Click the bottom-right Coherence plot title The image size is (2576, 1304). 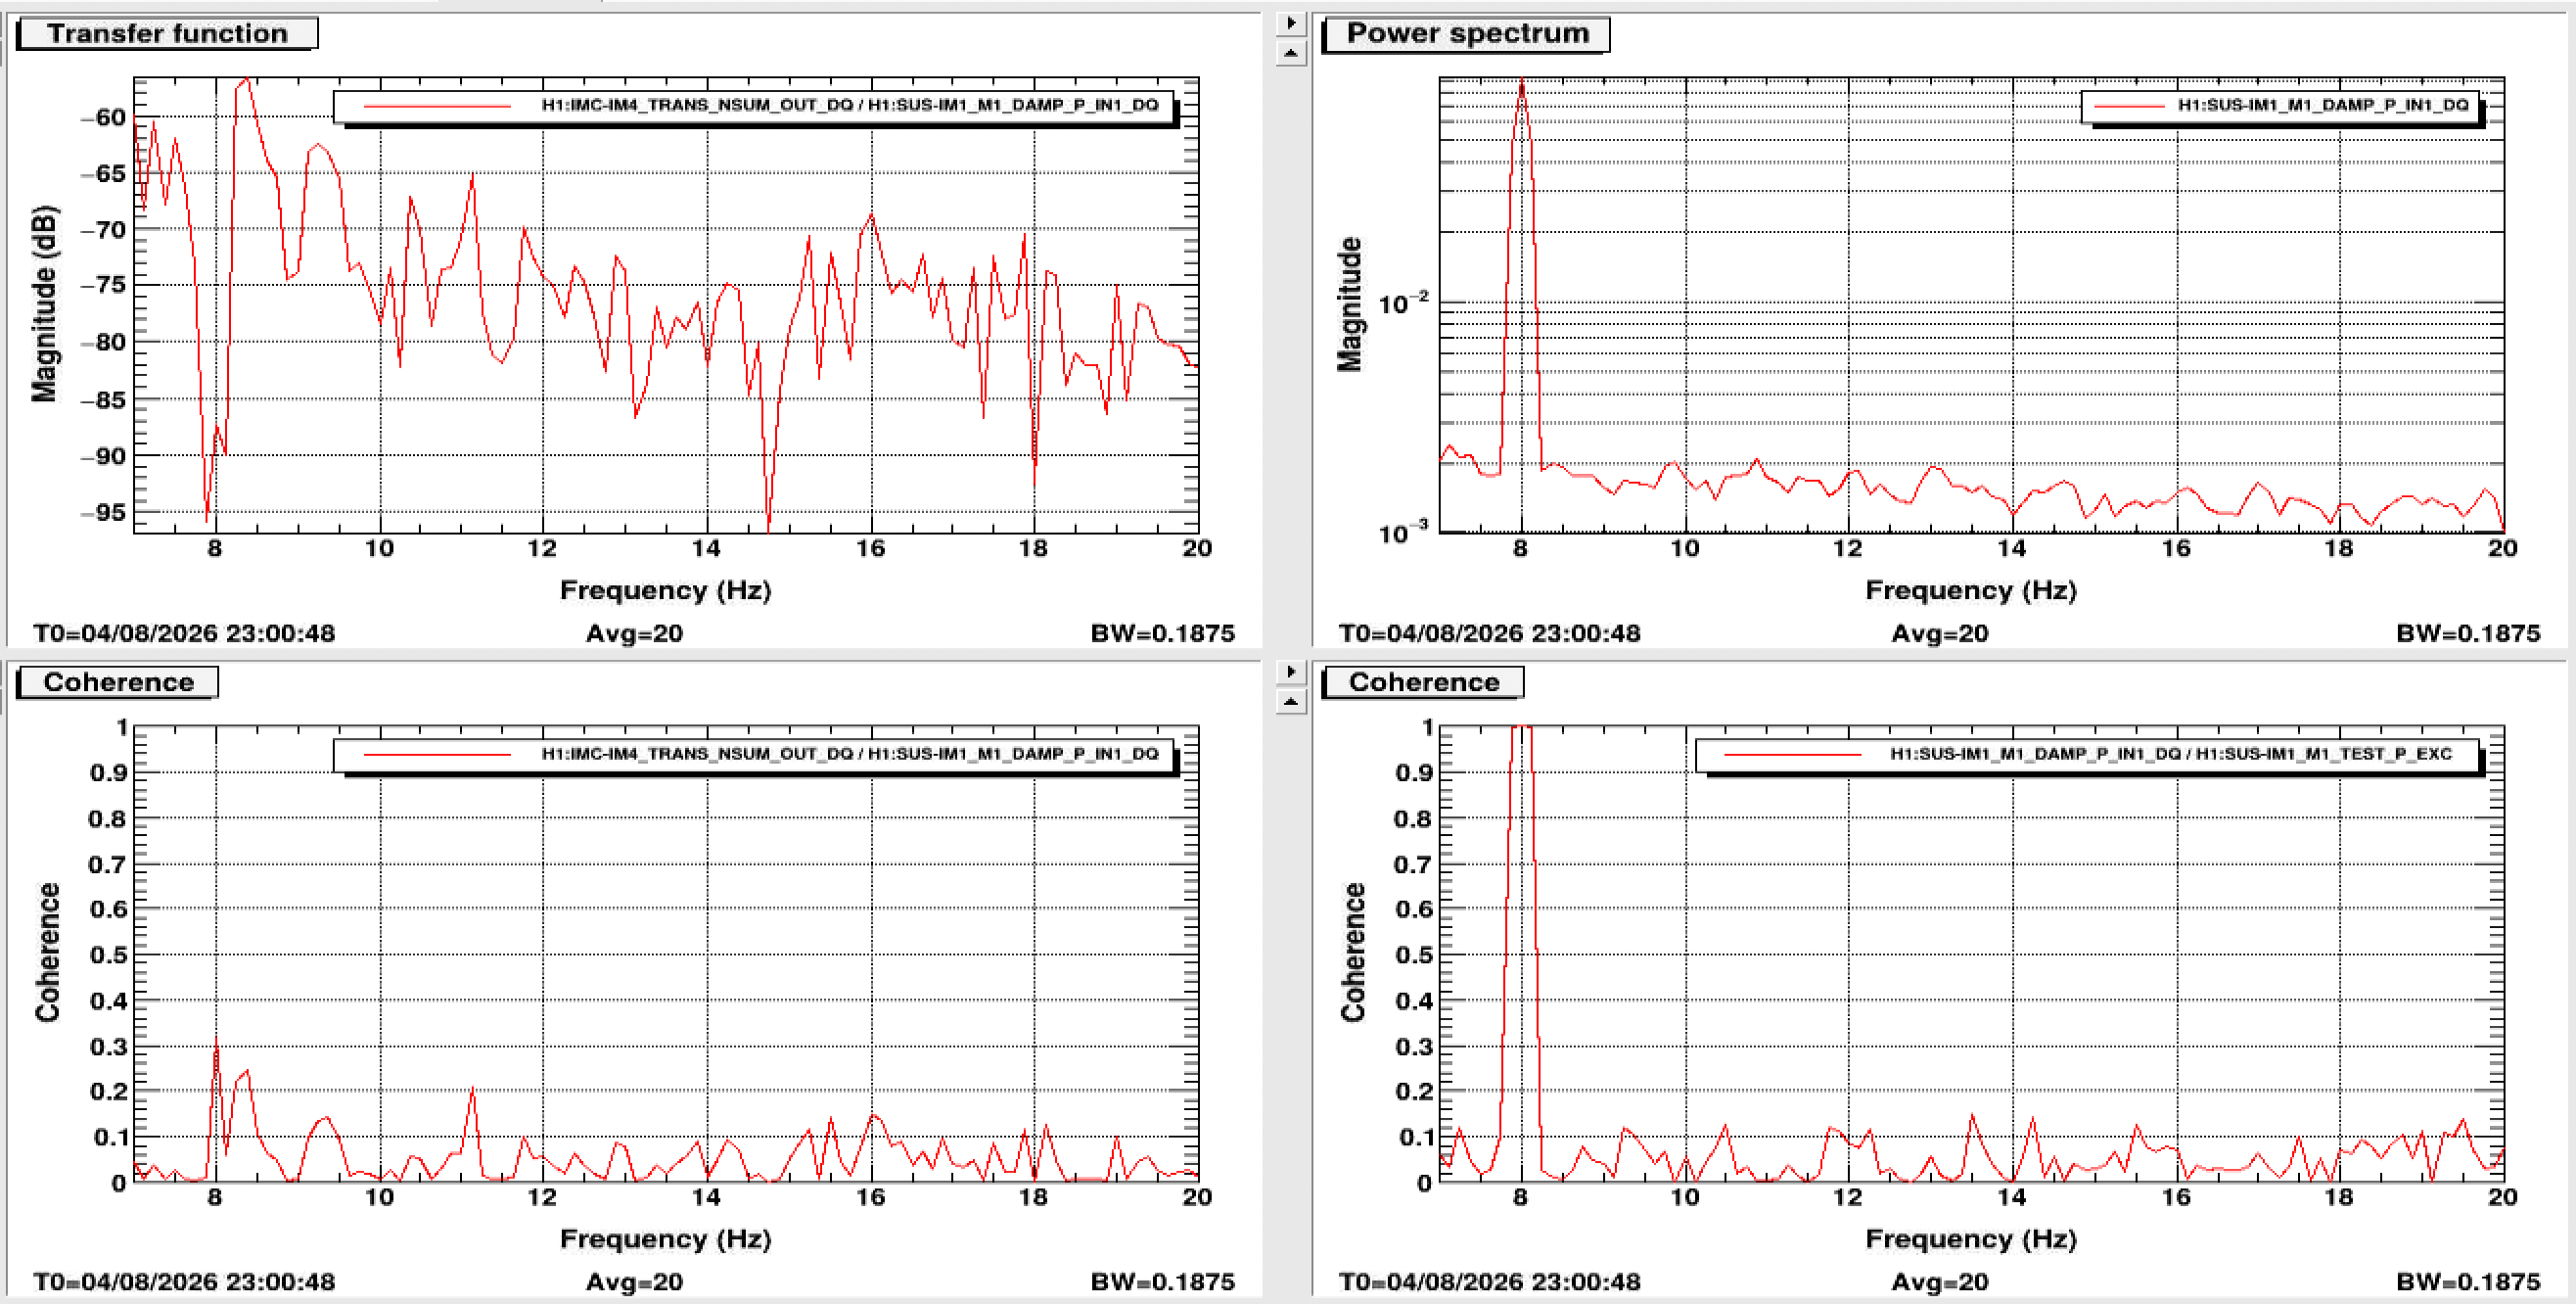coord(1423,682)
